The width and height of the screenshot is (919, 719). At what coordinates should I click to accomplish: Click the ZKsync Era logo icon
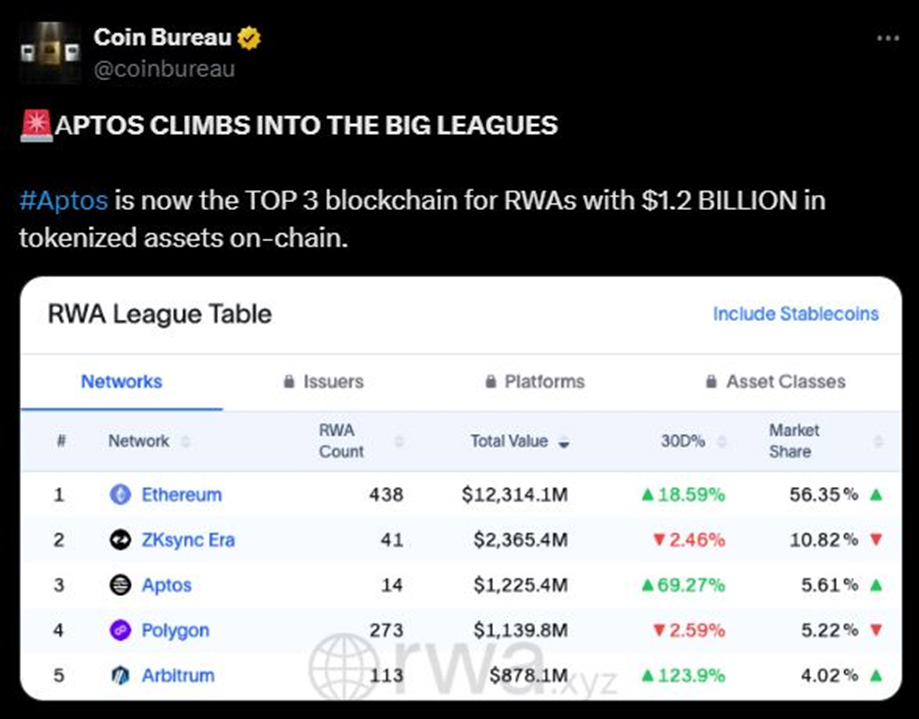(x=120, y=540)
